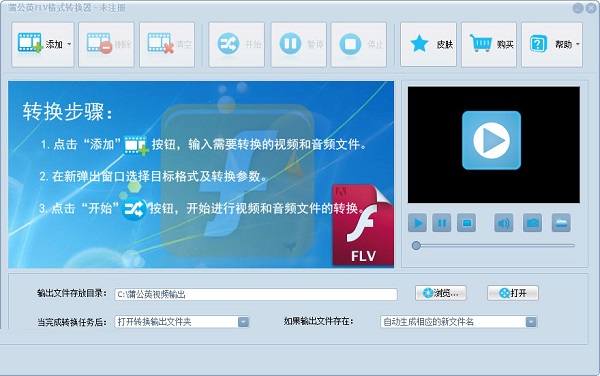600x376 pixels.
Task: Click the camera snapshot icon
Action: coord(532,223)
